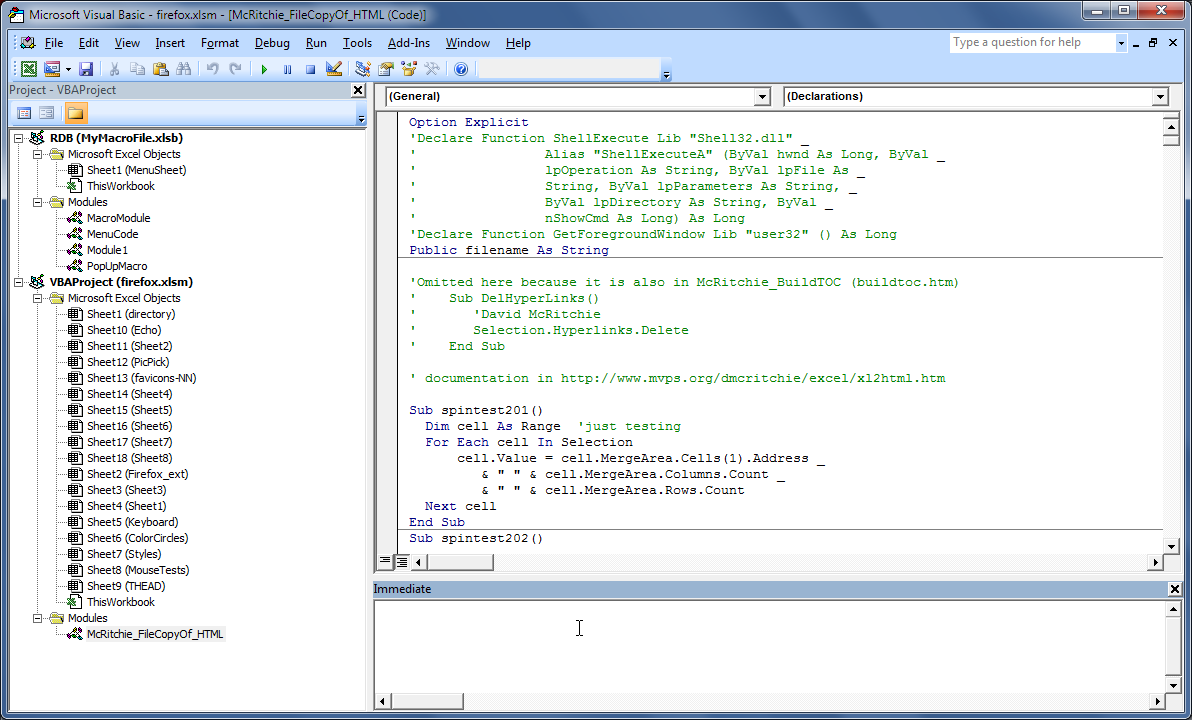The image size is (1192, 720).
Task: Click inside the Immediate window text area
Action: point(769,645)
